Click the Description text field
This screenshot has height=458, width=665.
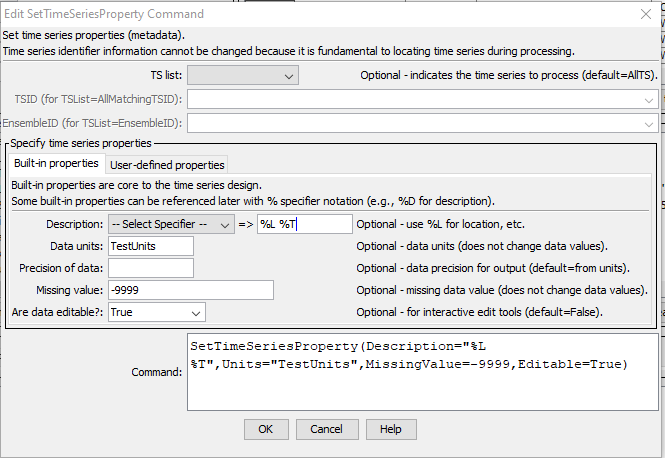pyautogui.click(x=305, y=224)
